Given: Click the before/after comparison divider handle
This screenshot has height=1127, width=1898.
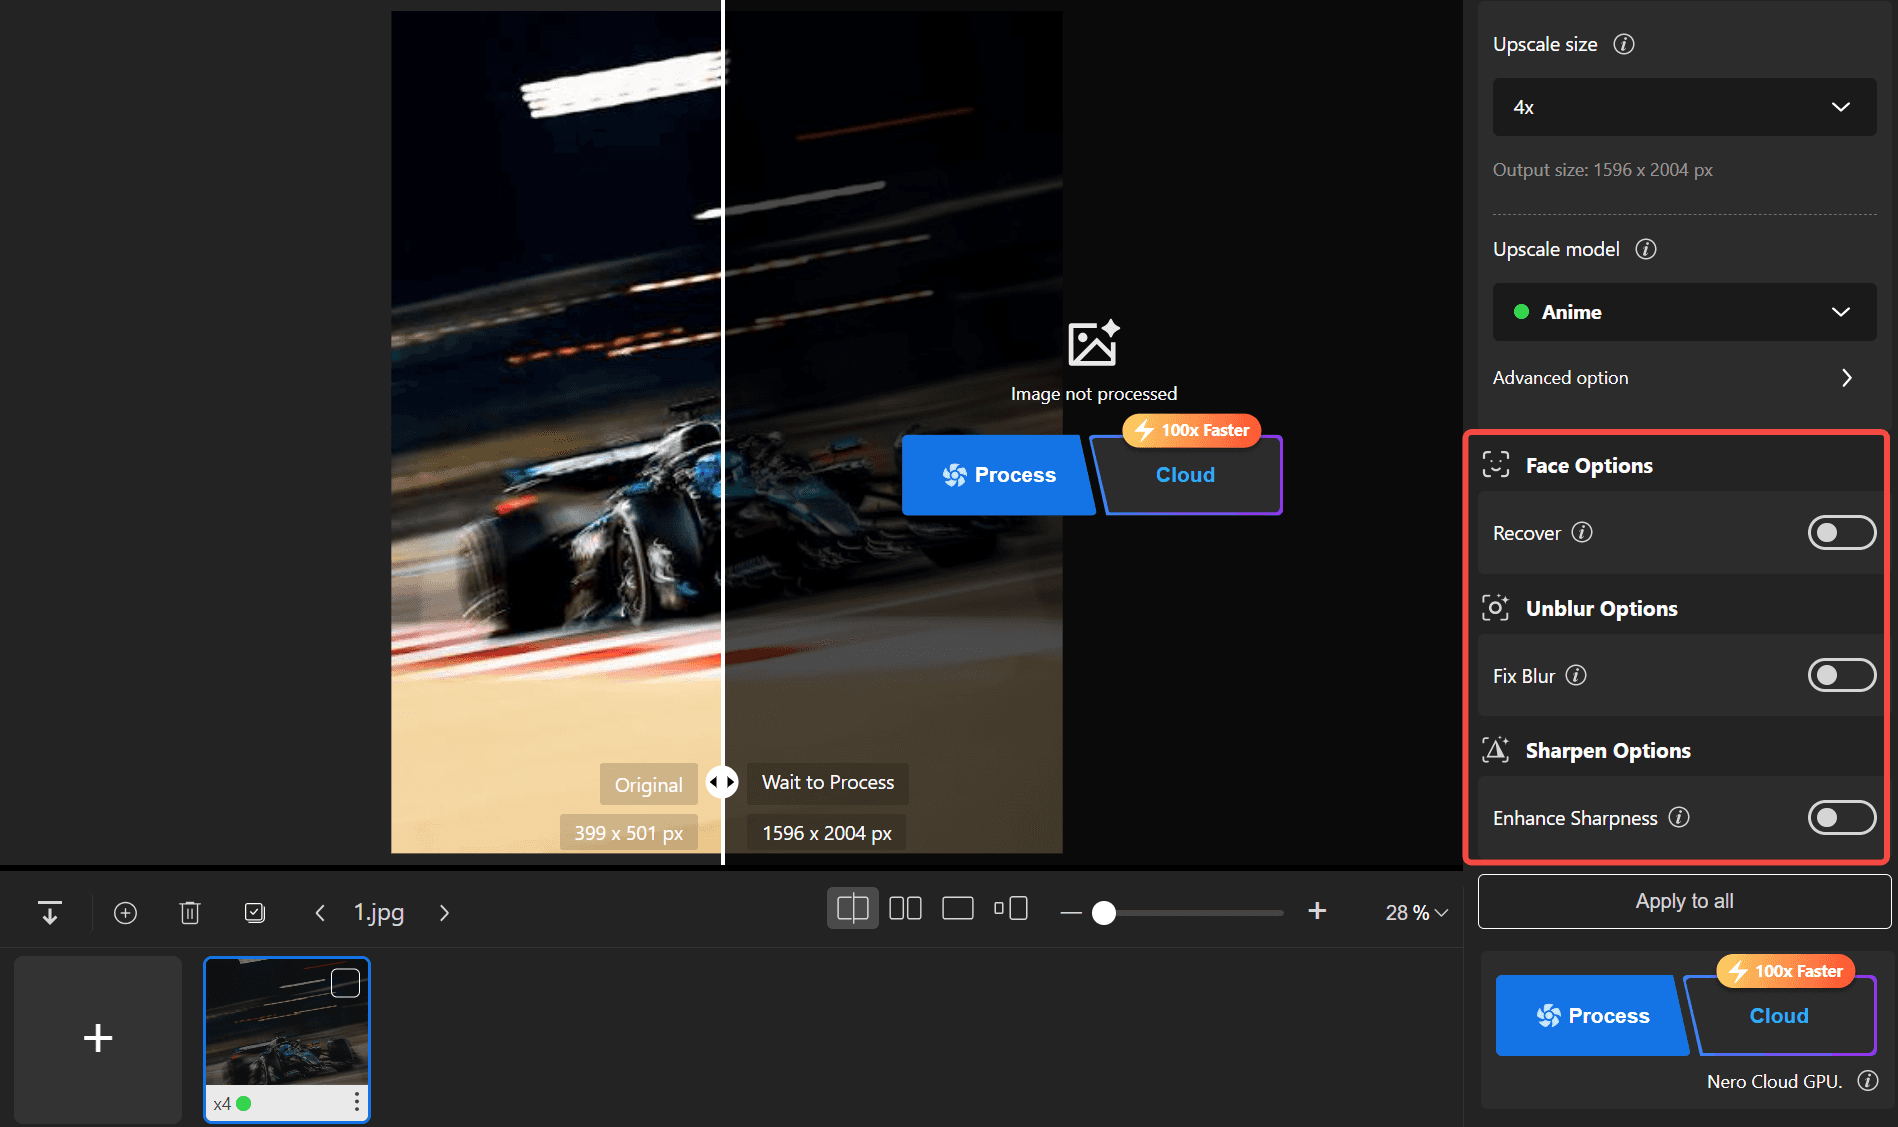Looking at the screenshot, I should click(x=722, y=782).
